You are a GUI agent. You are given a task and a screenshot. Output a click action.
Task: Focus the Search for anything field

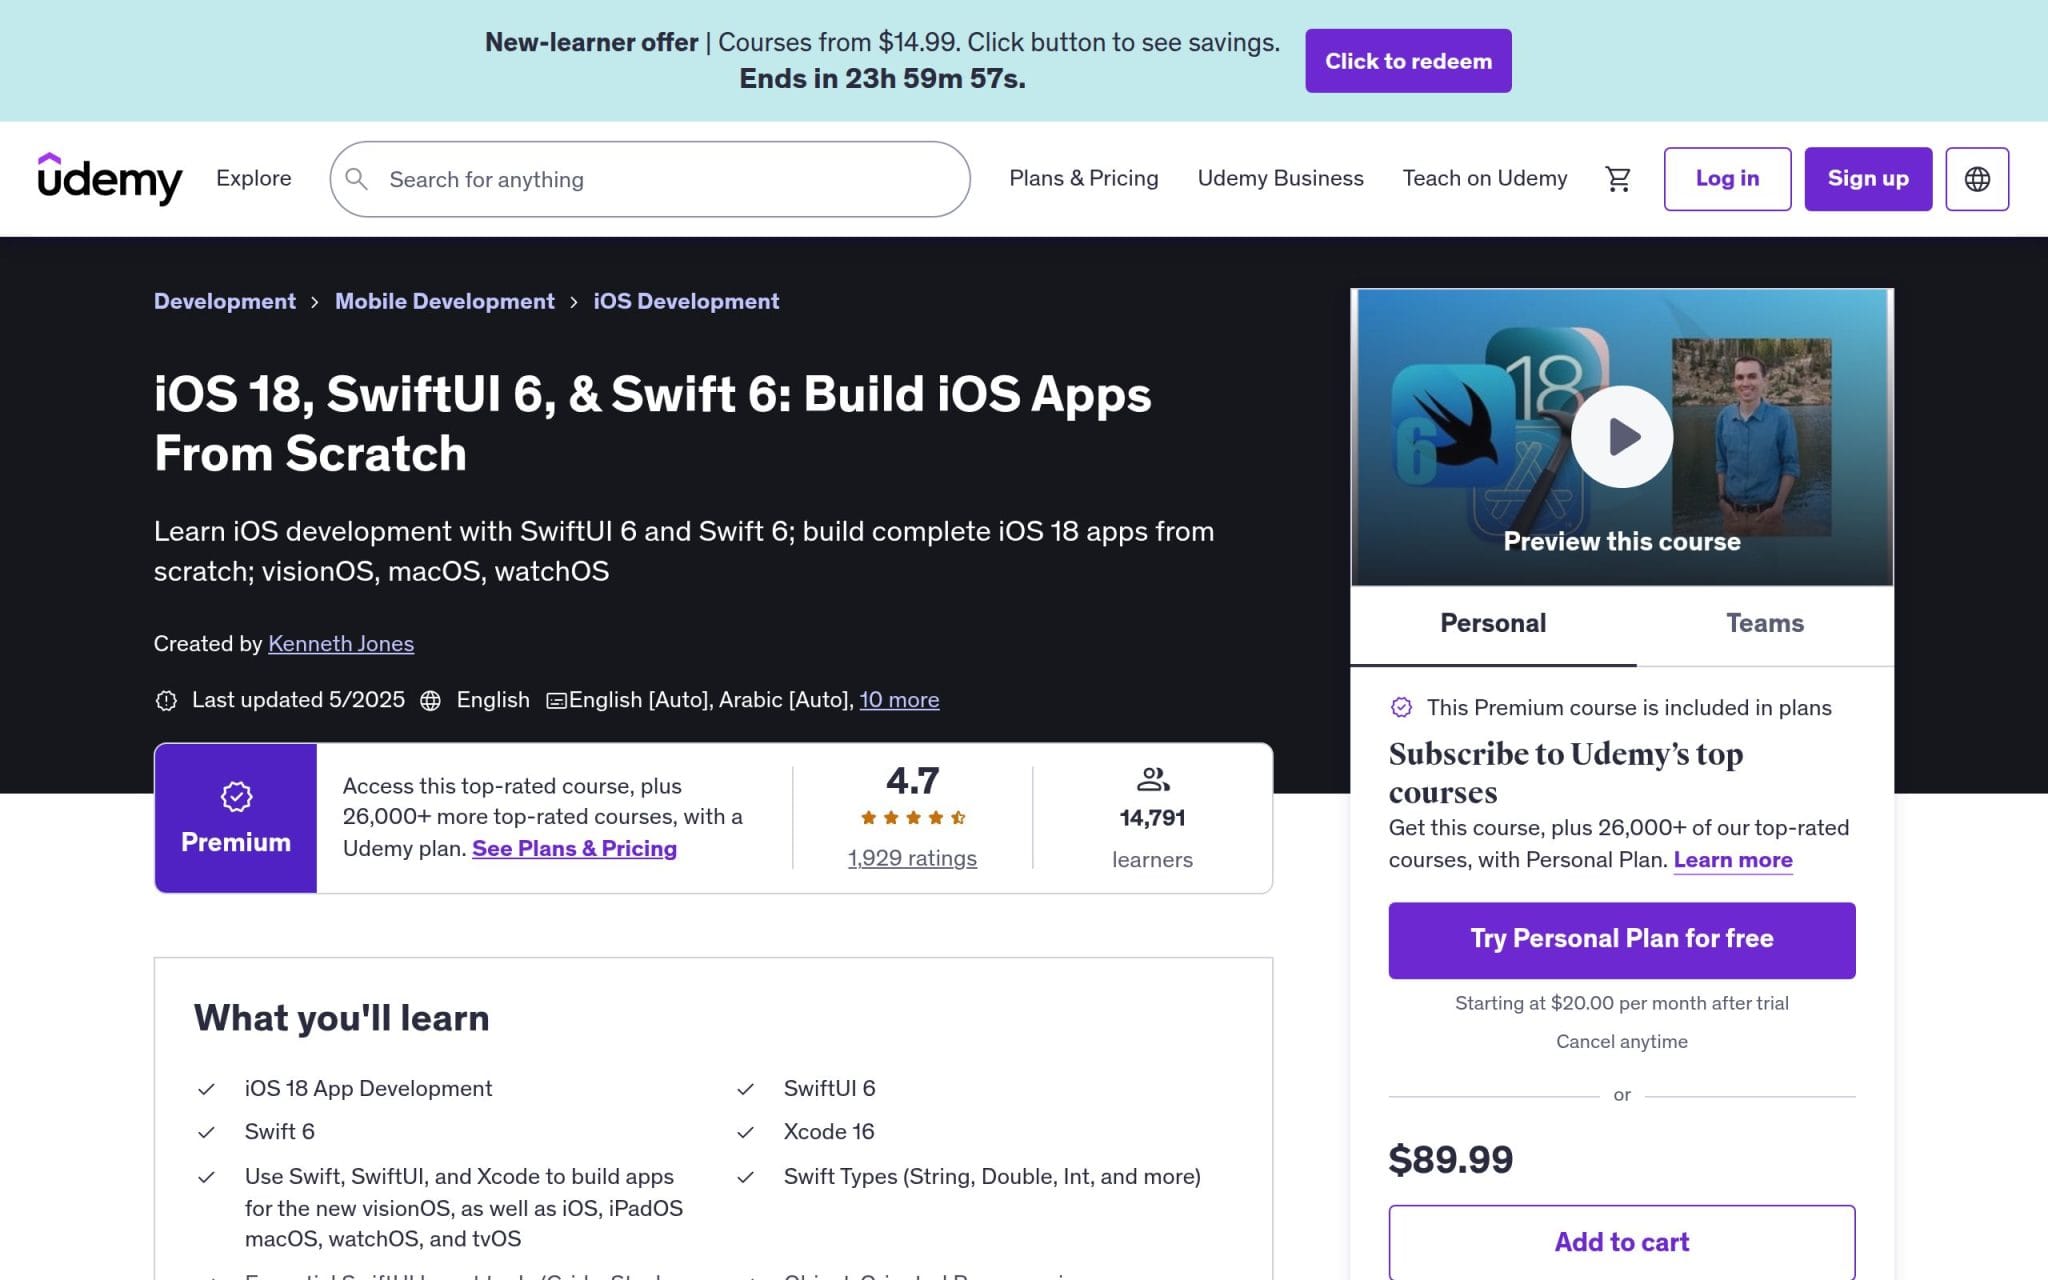650,179
